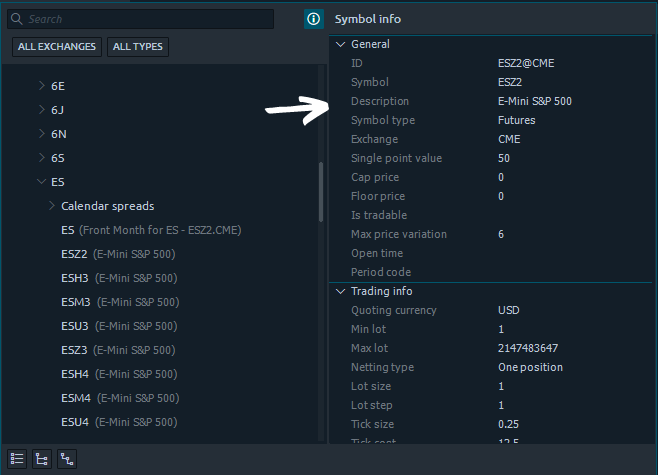Image resolution: width=658 pixels, height=475 pixels.
Task: Select ES Front Month symbol
Action: point(151,230)
